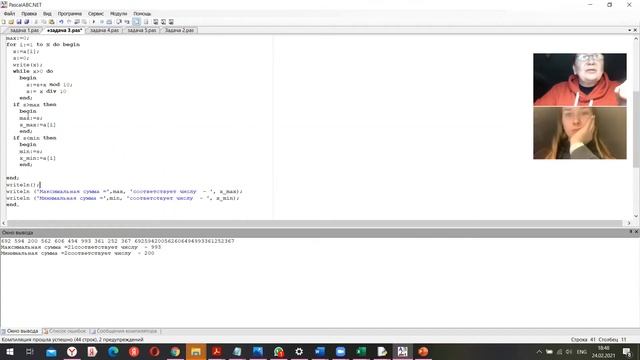
Task: Click the ENG language indicator
Action: click(582, 351)
